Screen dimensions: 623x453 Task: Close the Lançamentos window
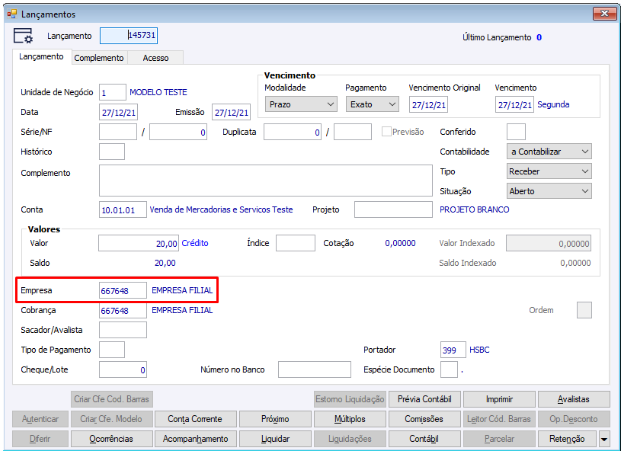coord(605,14)
